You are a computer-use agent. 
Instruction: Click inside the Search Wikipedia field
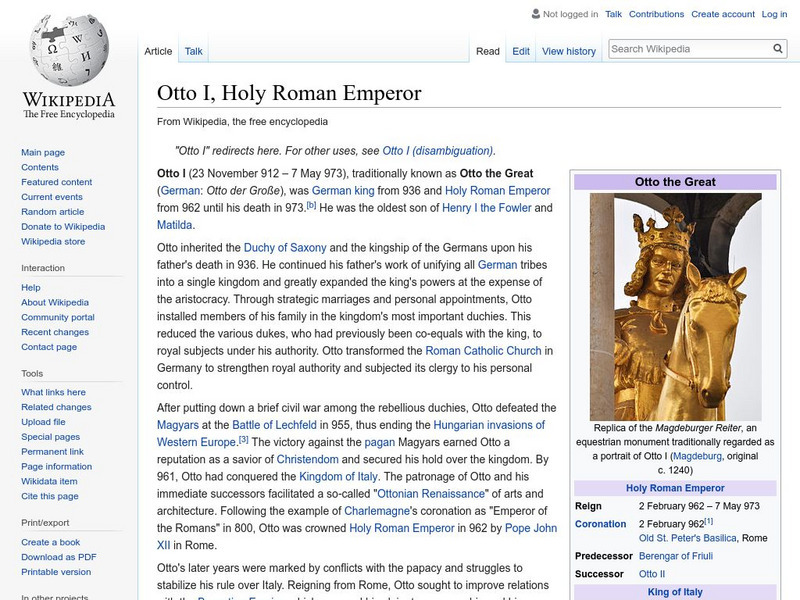[x=688, y=49]
